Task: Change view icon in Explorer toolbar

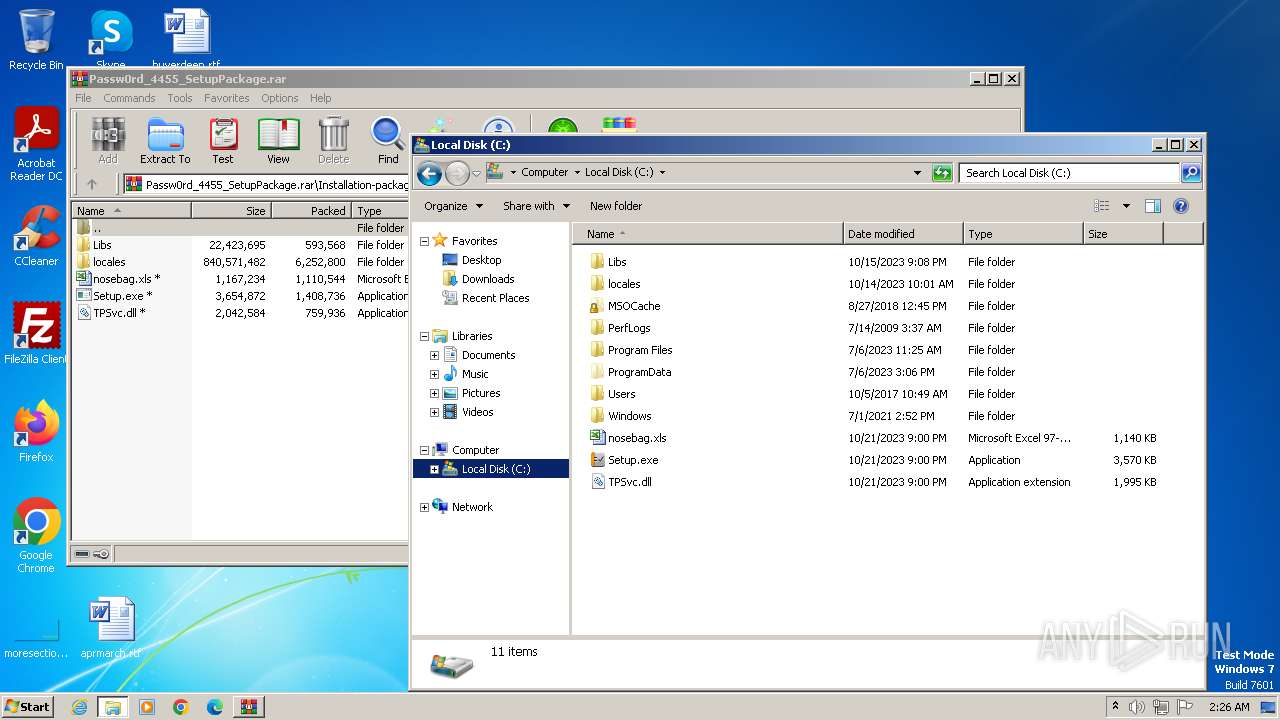Action: [1101, 206]
